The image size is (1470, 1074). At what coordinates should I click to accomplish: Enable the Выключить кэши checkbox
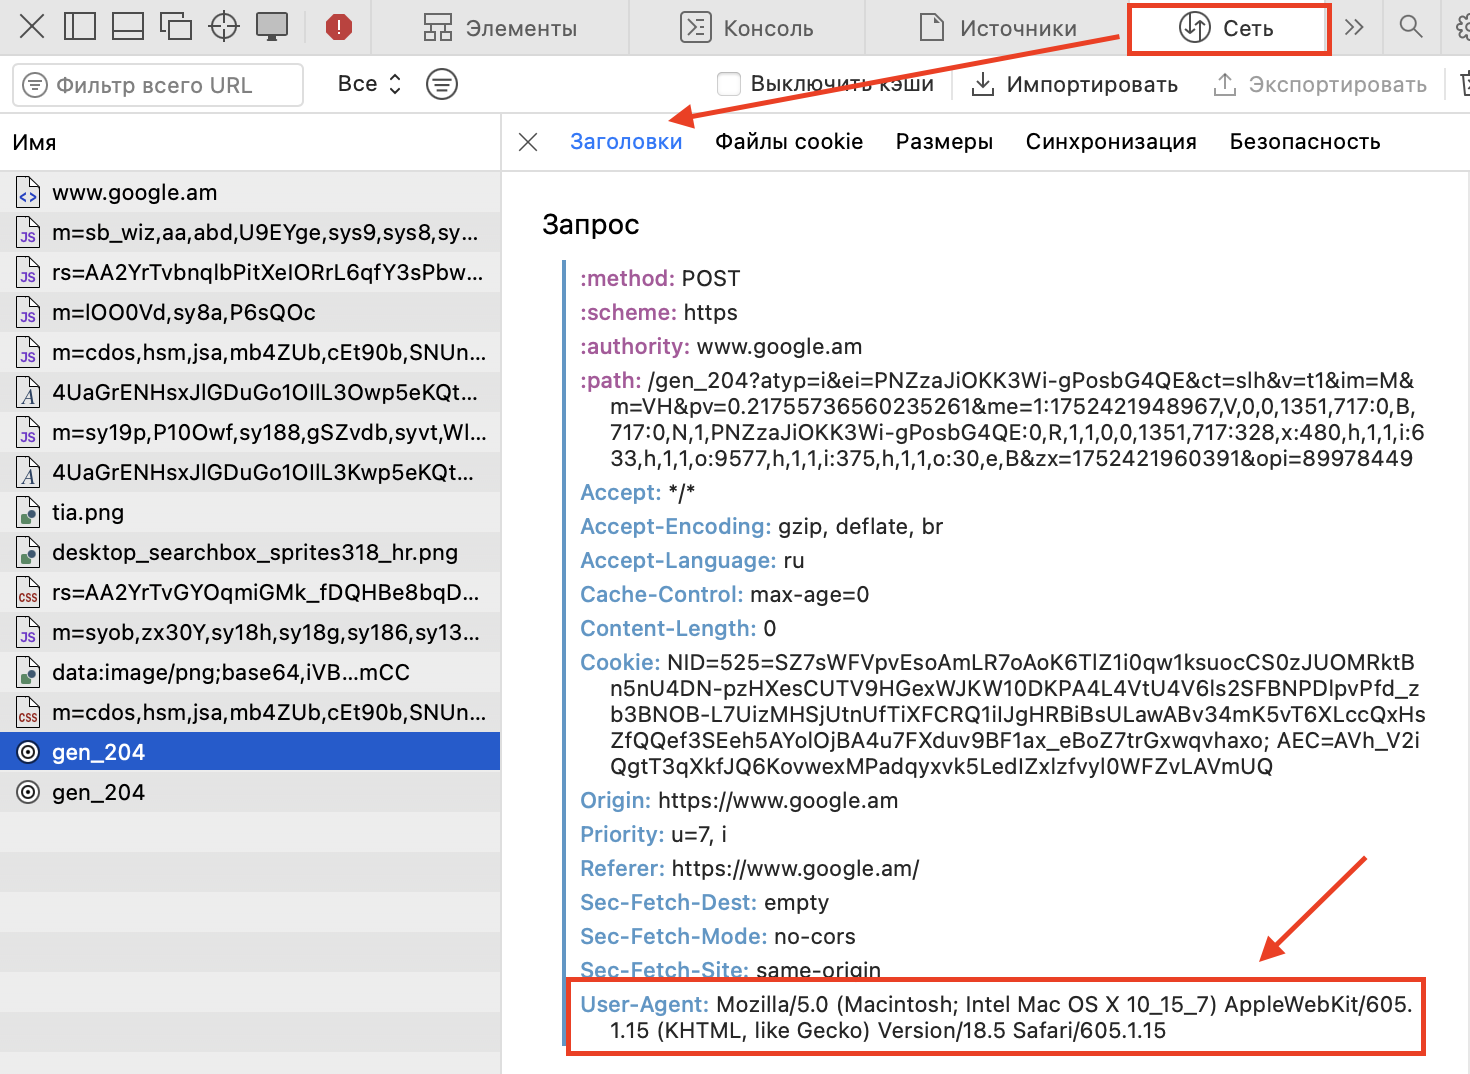point(729,84)
